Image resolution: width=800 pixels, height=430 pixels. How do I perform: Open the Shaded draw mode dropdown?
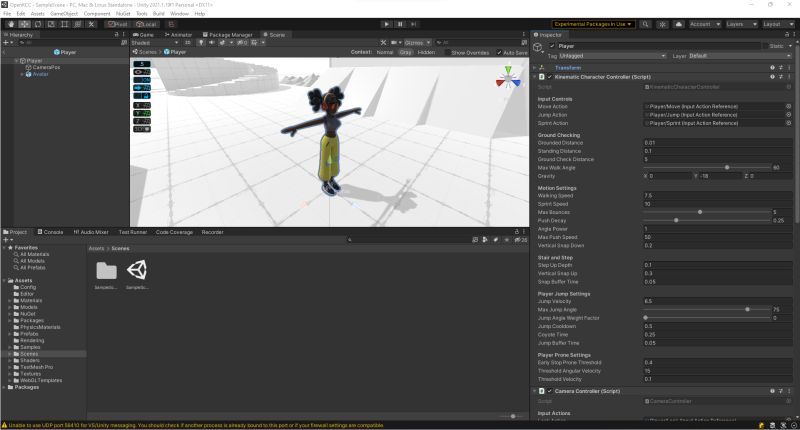point(155,43)
